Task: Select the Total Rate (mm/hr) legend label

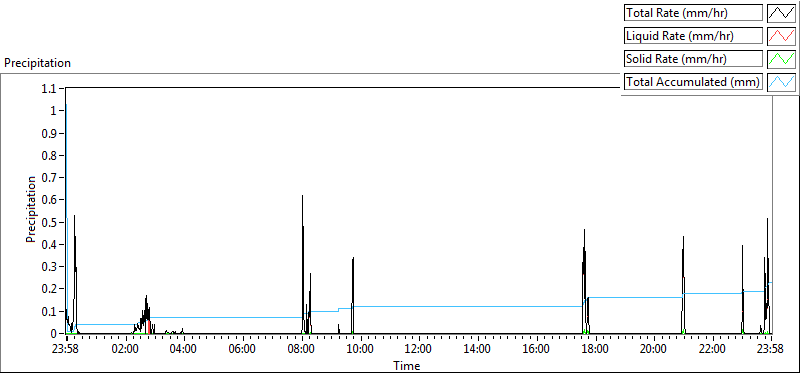Action: (x=693, y=13)
